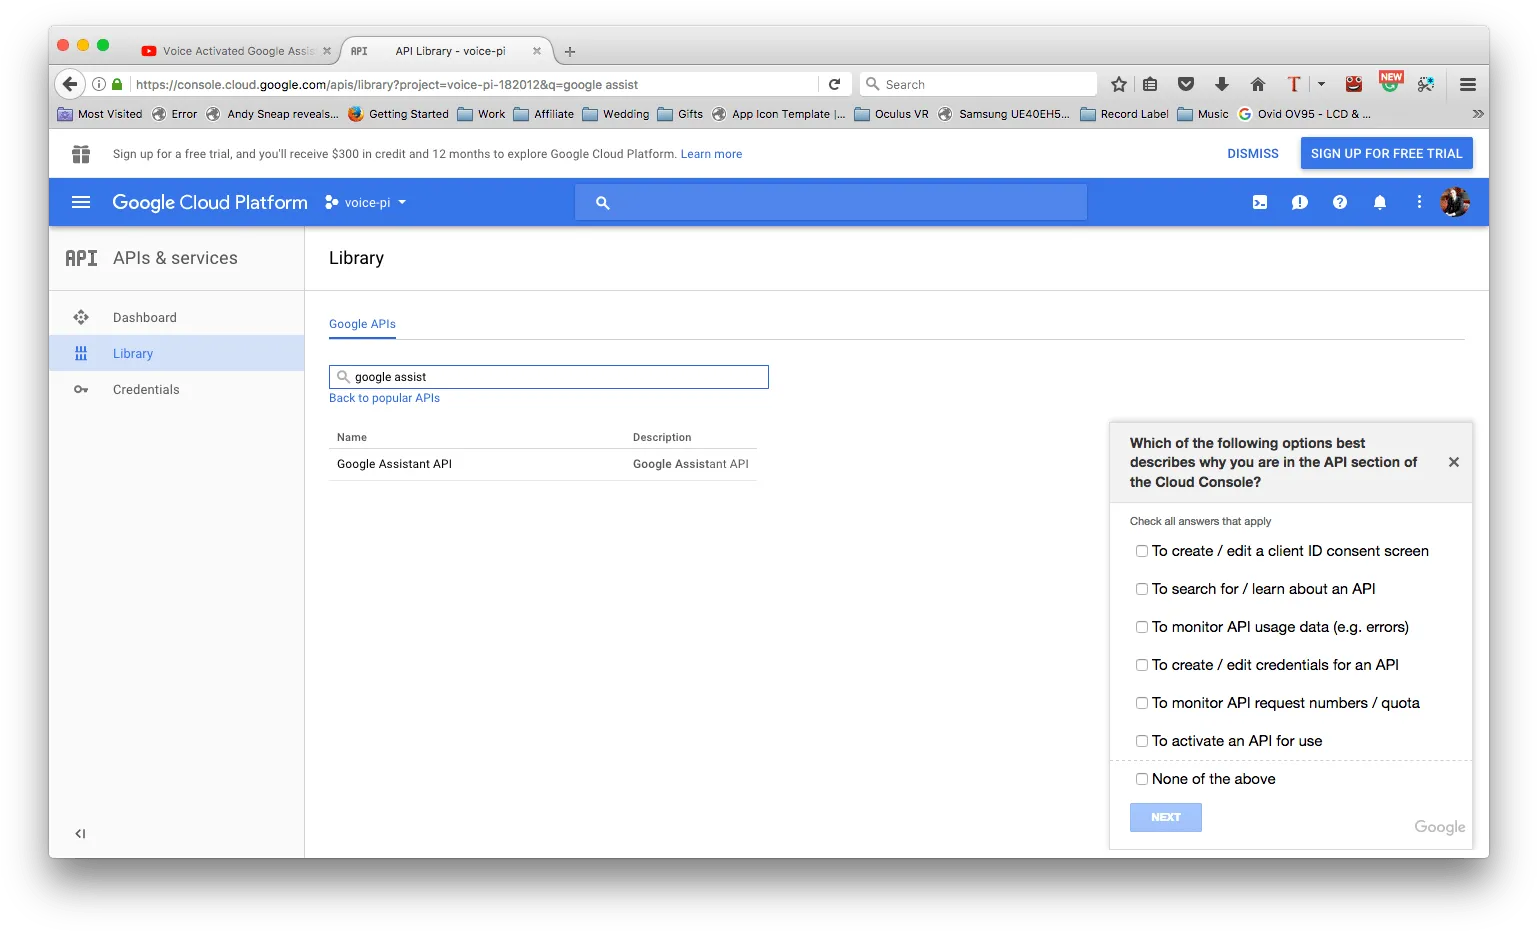Check 'To monitor API request numbers / quota'
The width and height of the screenshot is (1537, 931).
pos(1142,703)
